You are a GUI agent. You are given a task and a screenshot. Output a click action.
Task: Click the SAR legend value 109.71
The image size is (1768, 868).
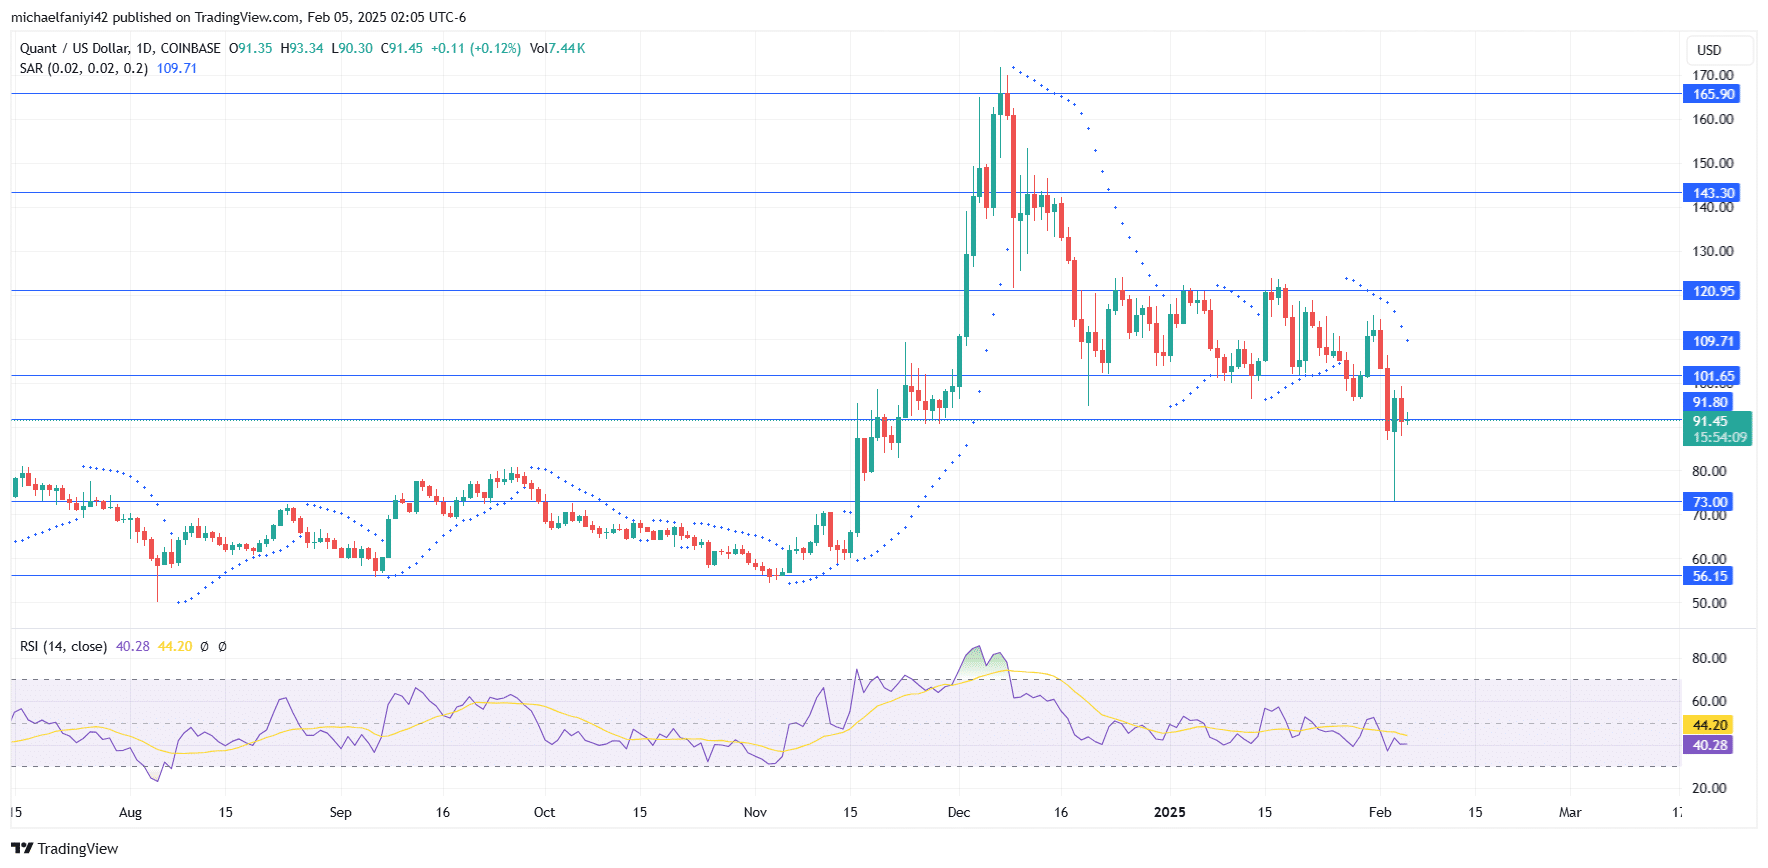[x=177, y=68]
